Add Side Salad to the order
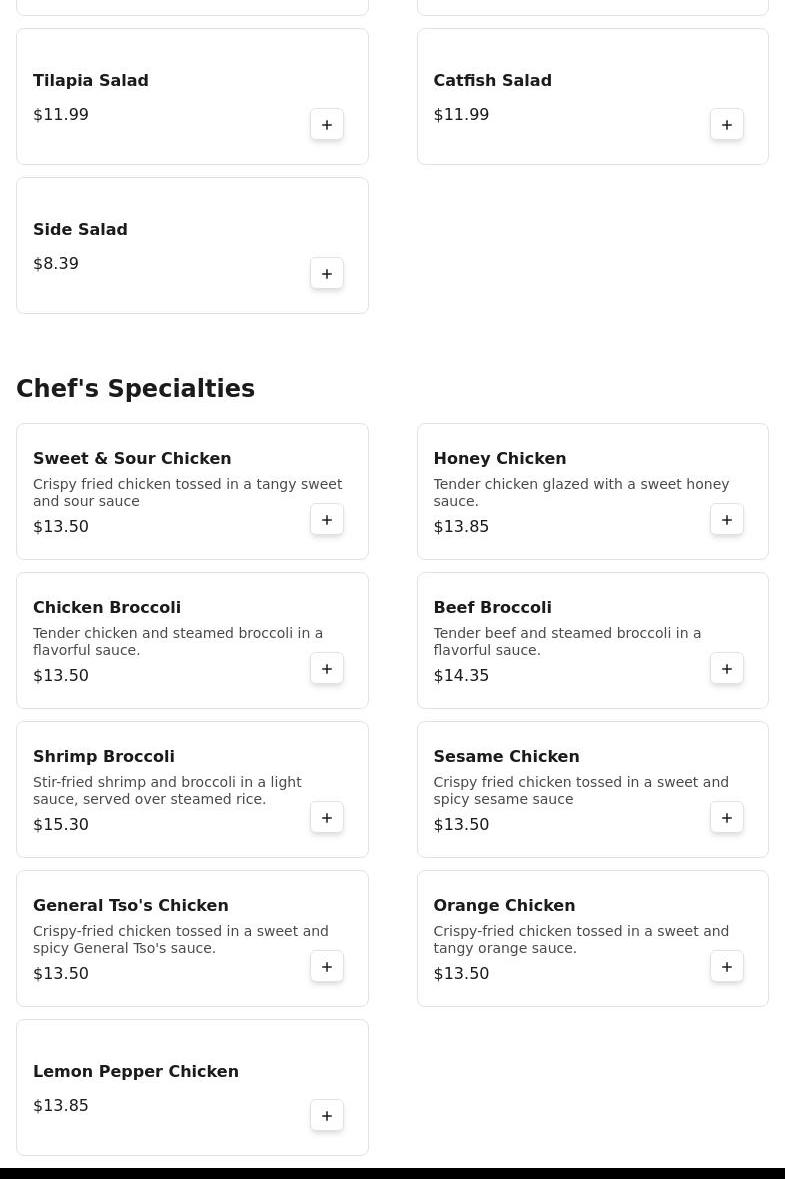Image resolution: width=785 pixels, height=1179 pixels. click(327, 274)
